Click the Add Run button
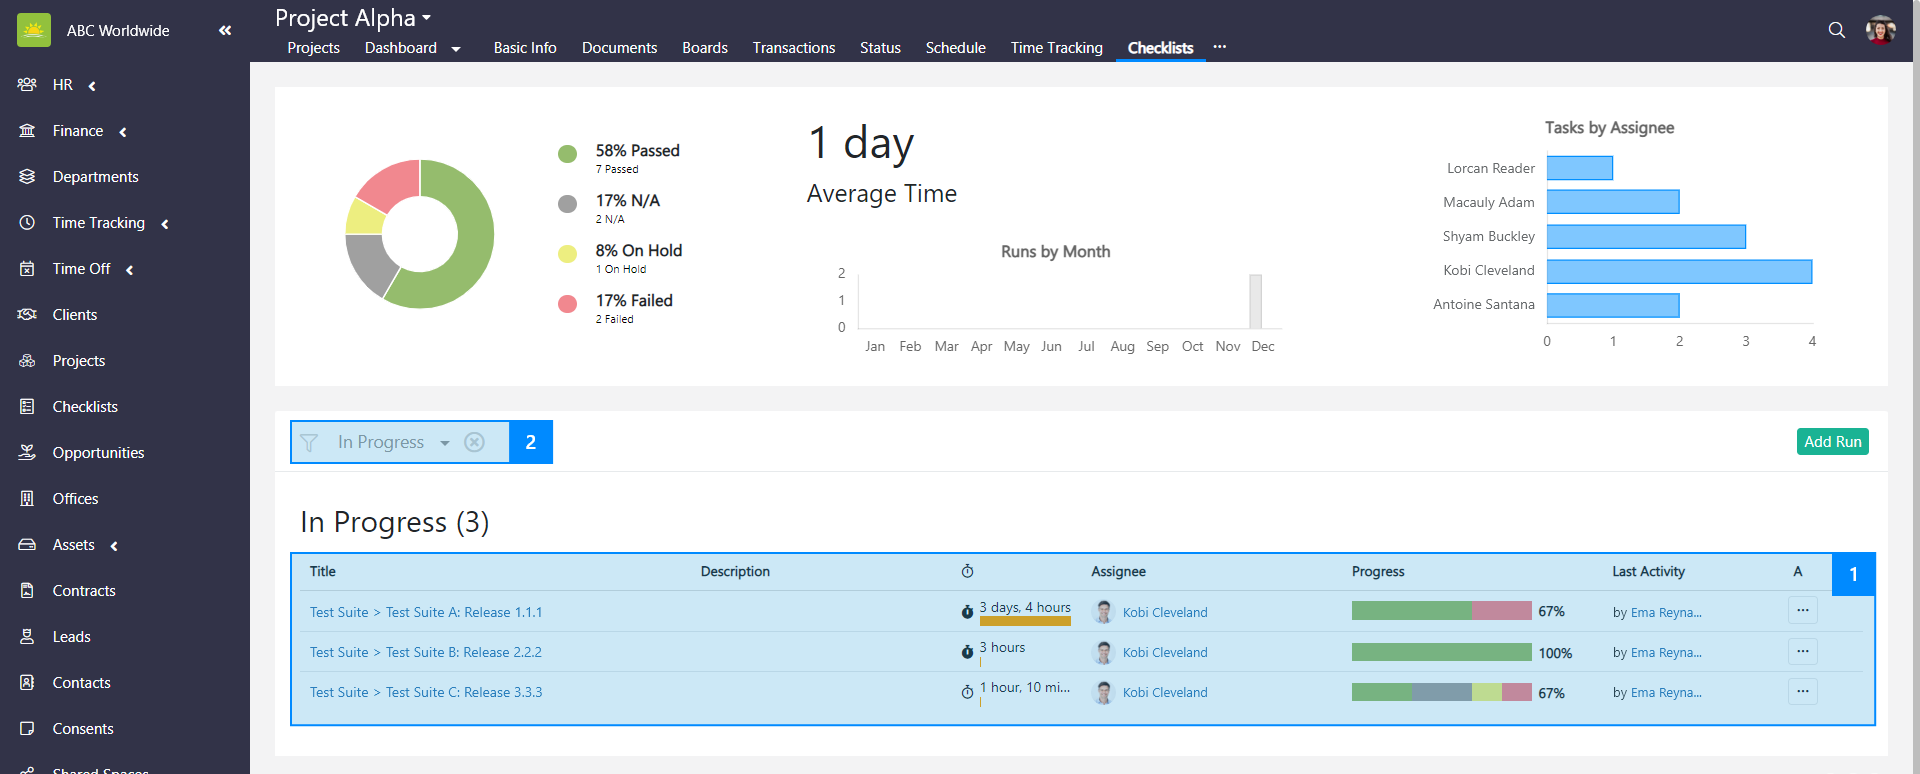The height and width of the screenshot is (774, 1920). coord(1832,442)
